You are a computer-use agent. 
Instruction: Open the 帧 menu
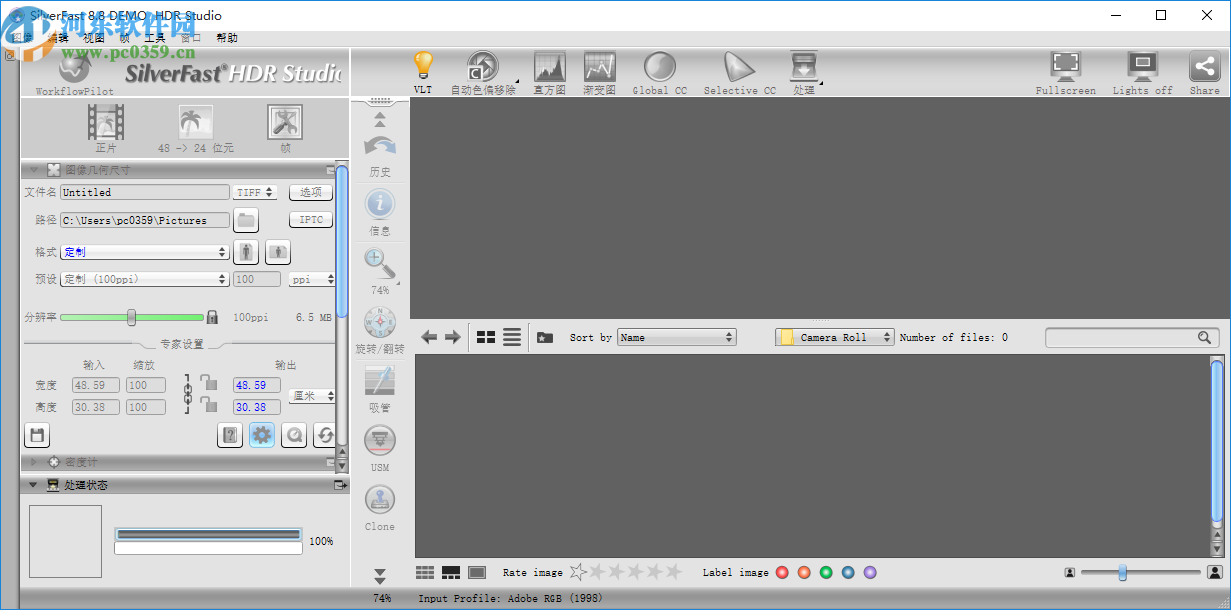point(125,38)
